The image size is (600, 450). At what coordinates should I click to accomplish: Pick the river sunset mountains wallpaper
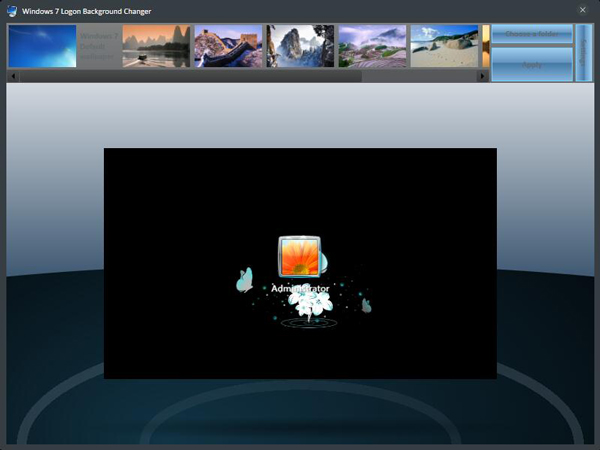[156, 46]
